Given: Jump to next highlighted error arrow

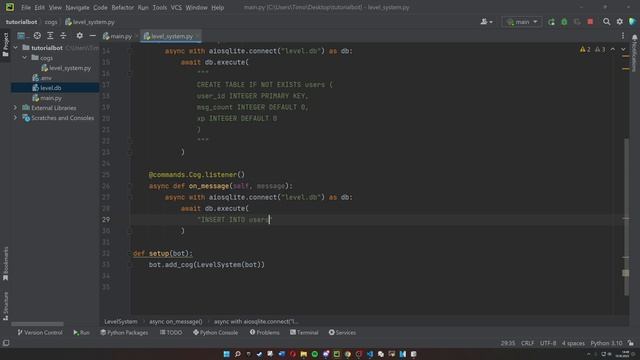Looking at the screenshot, I should 623,49.
